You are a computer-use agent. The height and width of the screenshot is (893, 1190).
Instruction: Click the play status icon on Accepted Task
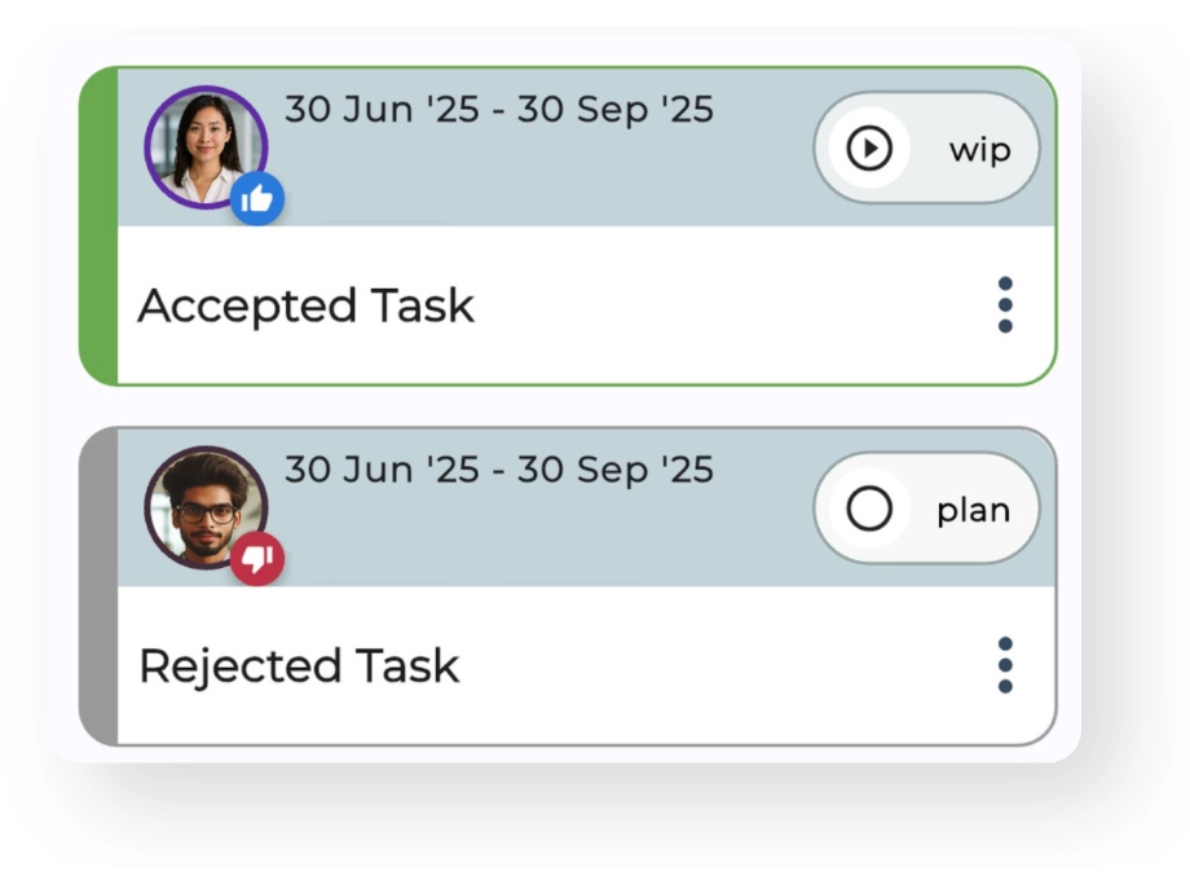(869, 147)
